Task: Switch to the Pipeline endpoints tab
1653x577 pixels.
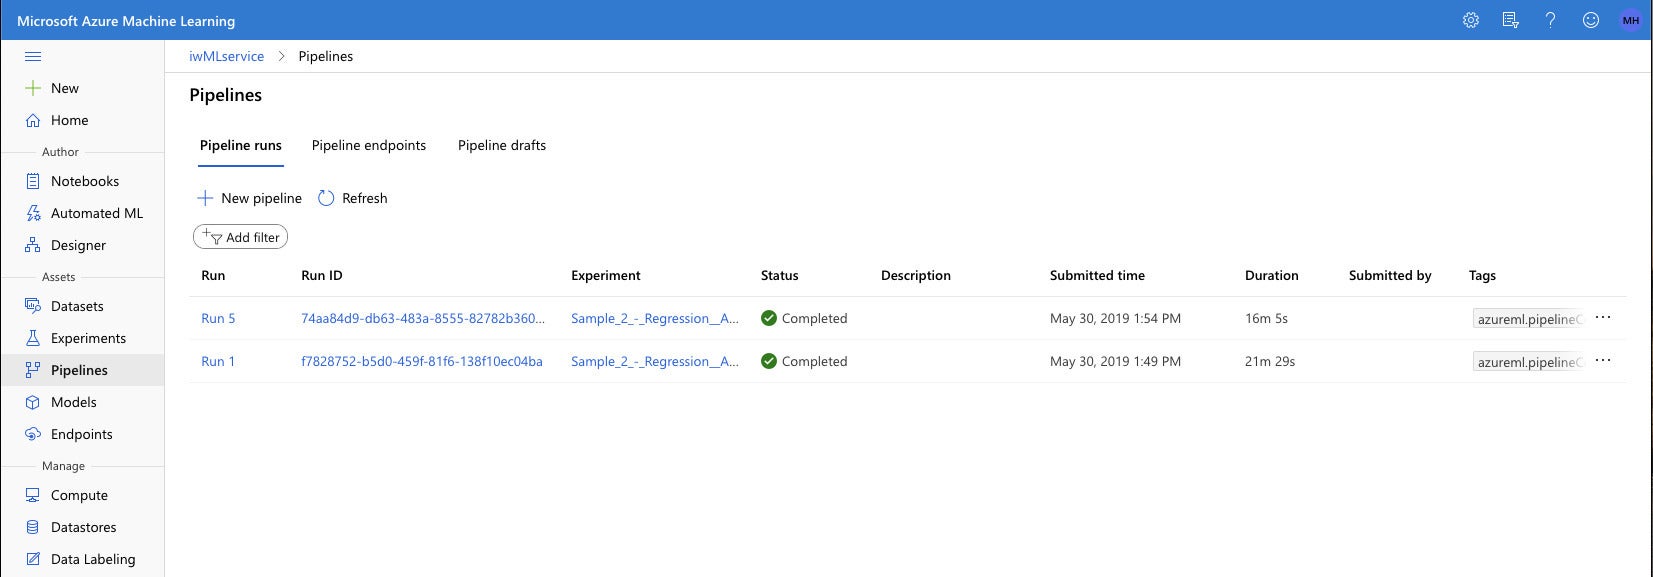Action: (x=369, y=145)
